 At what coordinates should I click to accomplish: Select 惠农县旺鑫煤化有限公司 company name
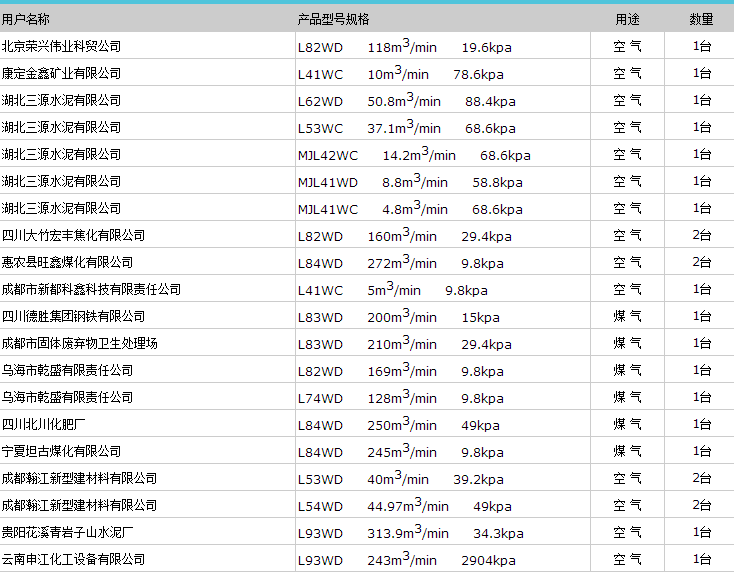click(67, 262)
